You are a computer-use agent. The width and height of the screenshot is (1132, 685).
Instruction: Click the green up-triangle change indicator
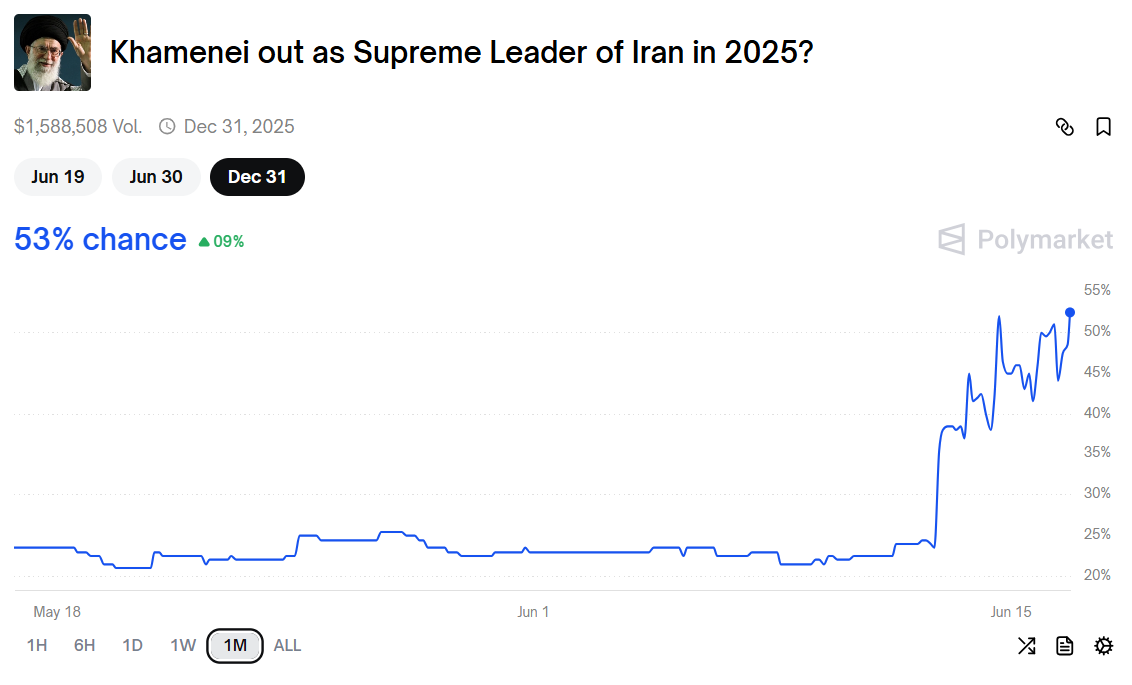click(204, 242)
